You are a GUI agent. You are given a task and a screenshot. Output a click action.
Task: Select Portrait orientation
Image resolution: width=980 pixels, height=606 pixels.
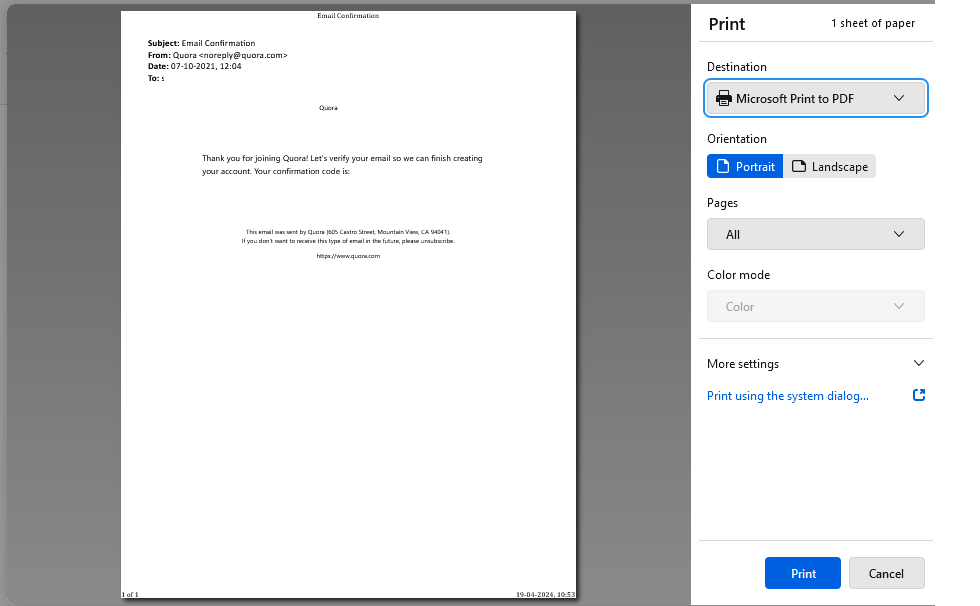(x=745, y=166)
